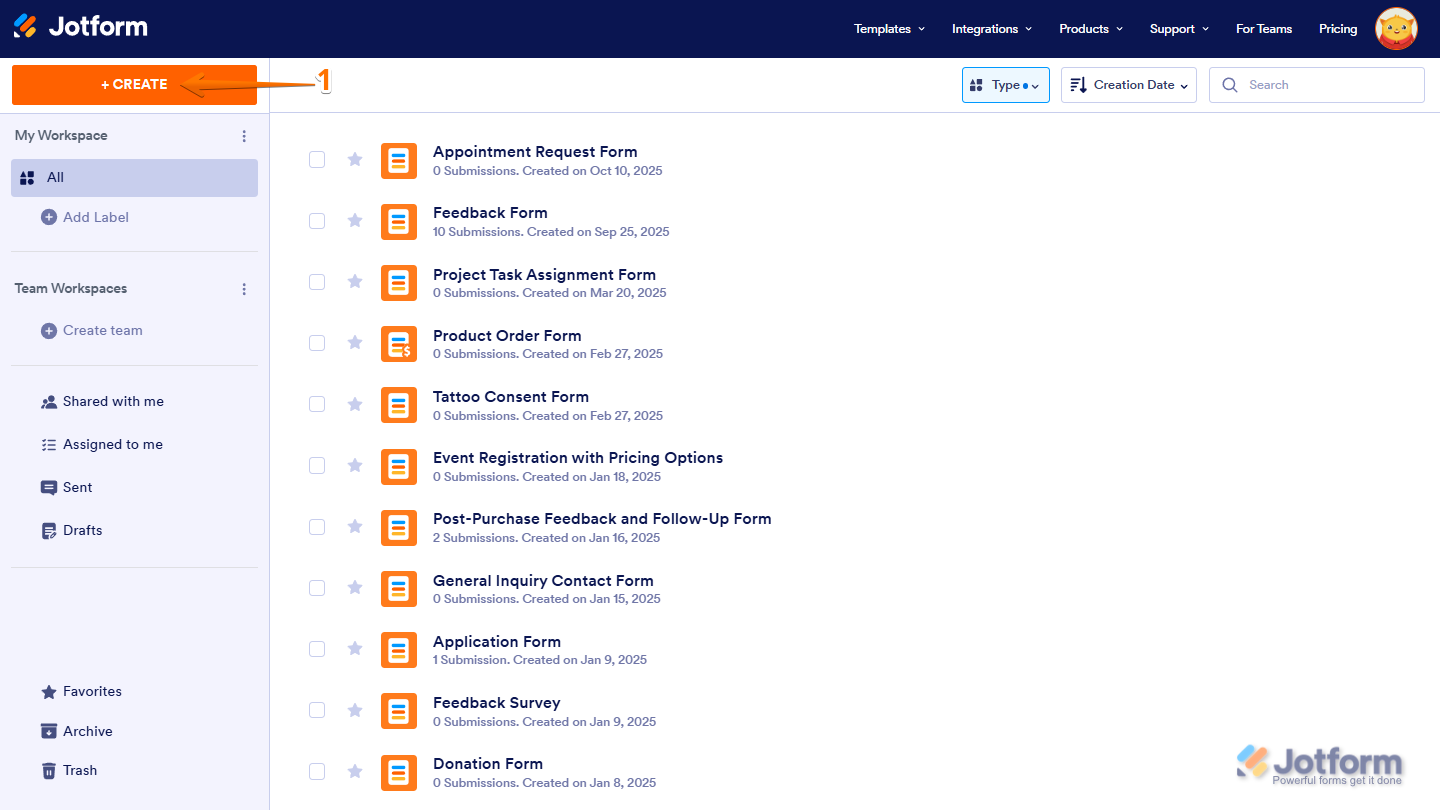Open the Pricing page
This screenshot has width=1440, height=810.
(1338, 29)
